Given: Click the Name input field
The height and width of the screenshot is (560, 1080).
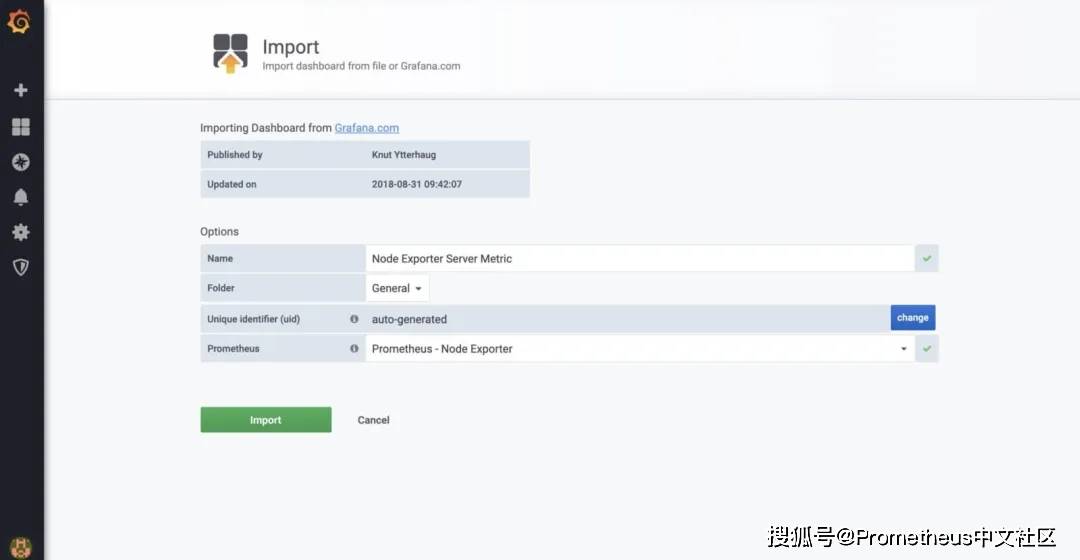Looking at the screenshot, I should coord(640,258).
